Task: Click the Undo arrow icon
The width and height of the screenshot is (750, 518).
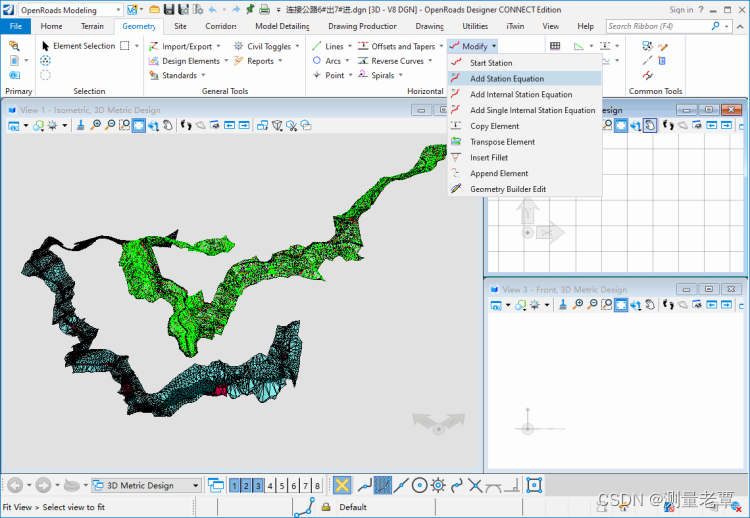Action: 213,9
